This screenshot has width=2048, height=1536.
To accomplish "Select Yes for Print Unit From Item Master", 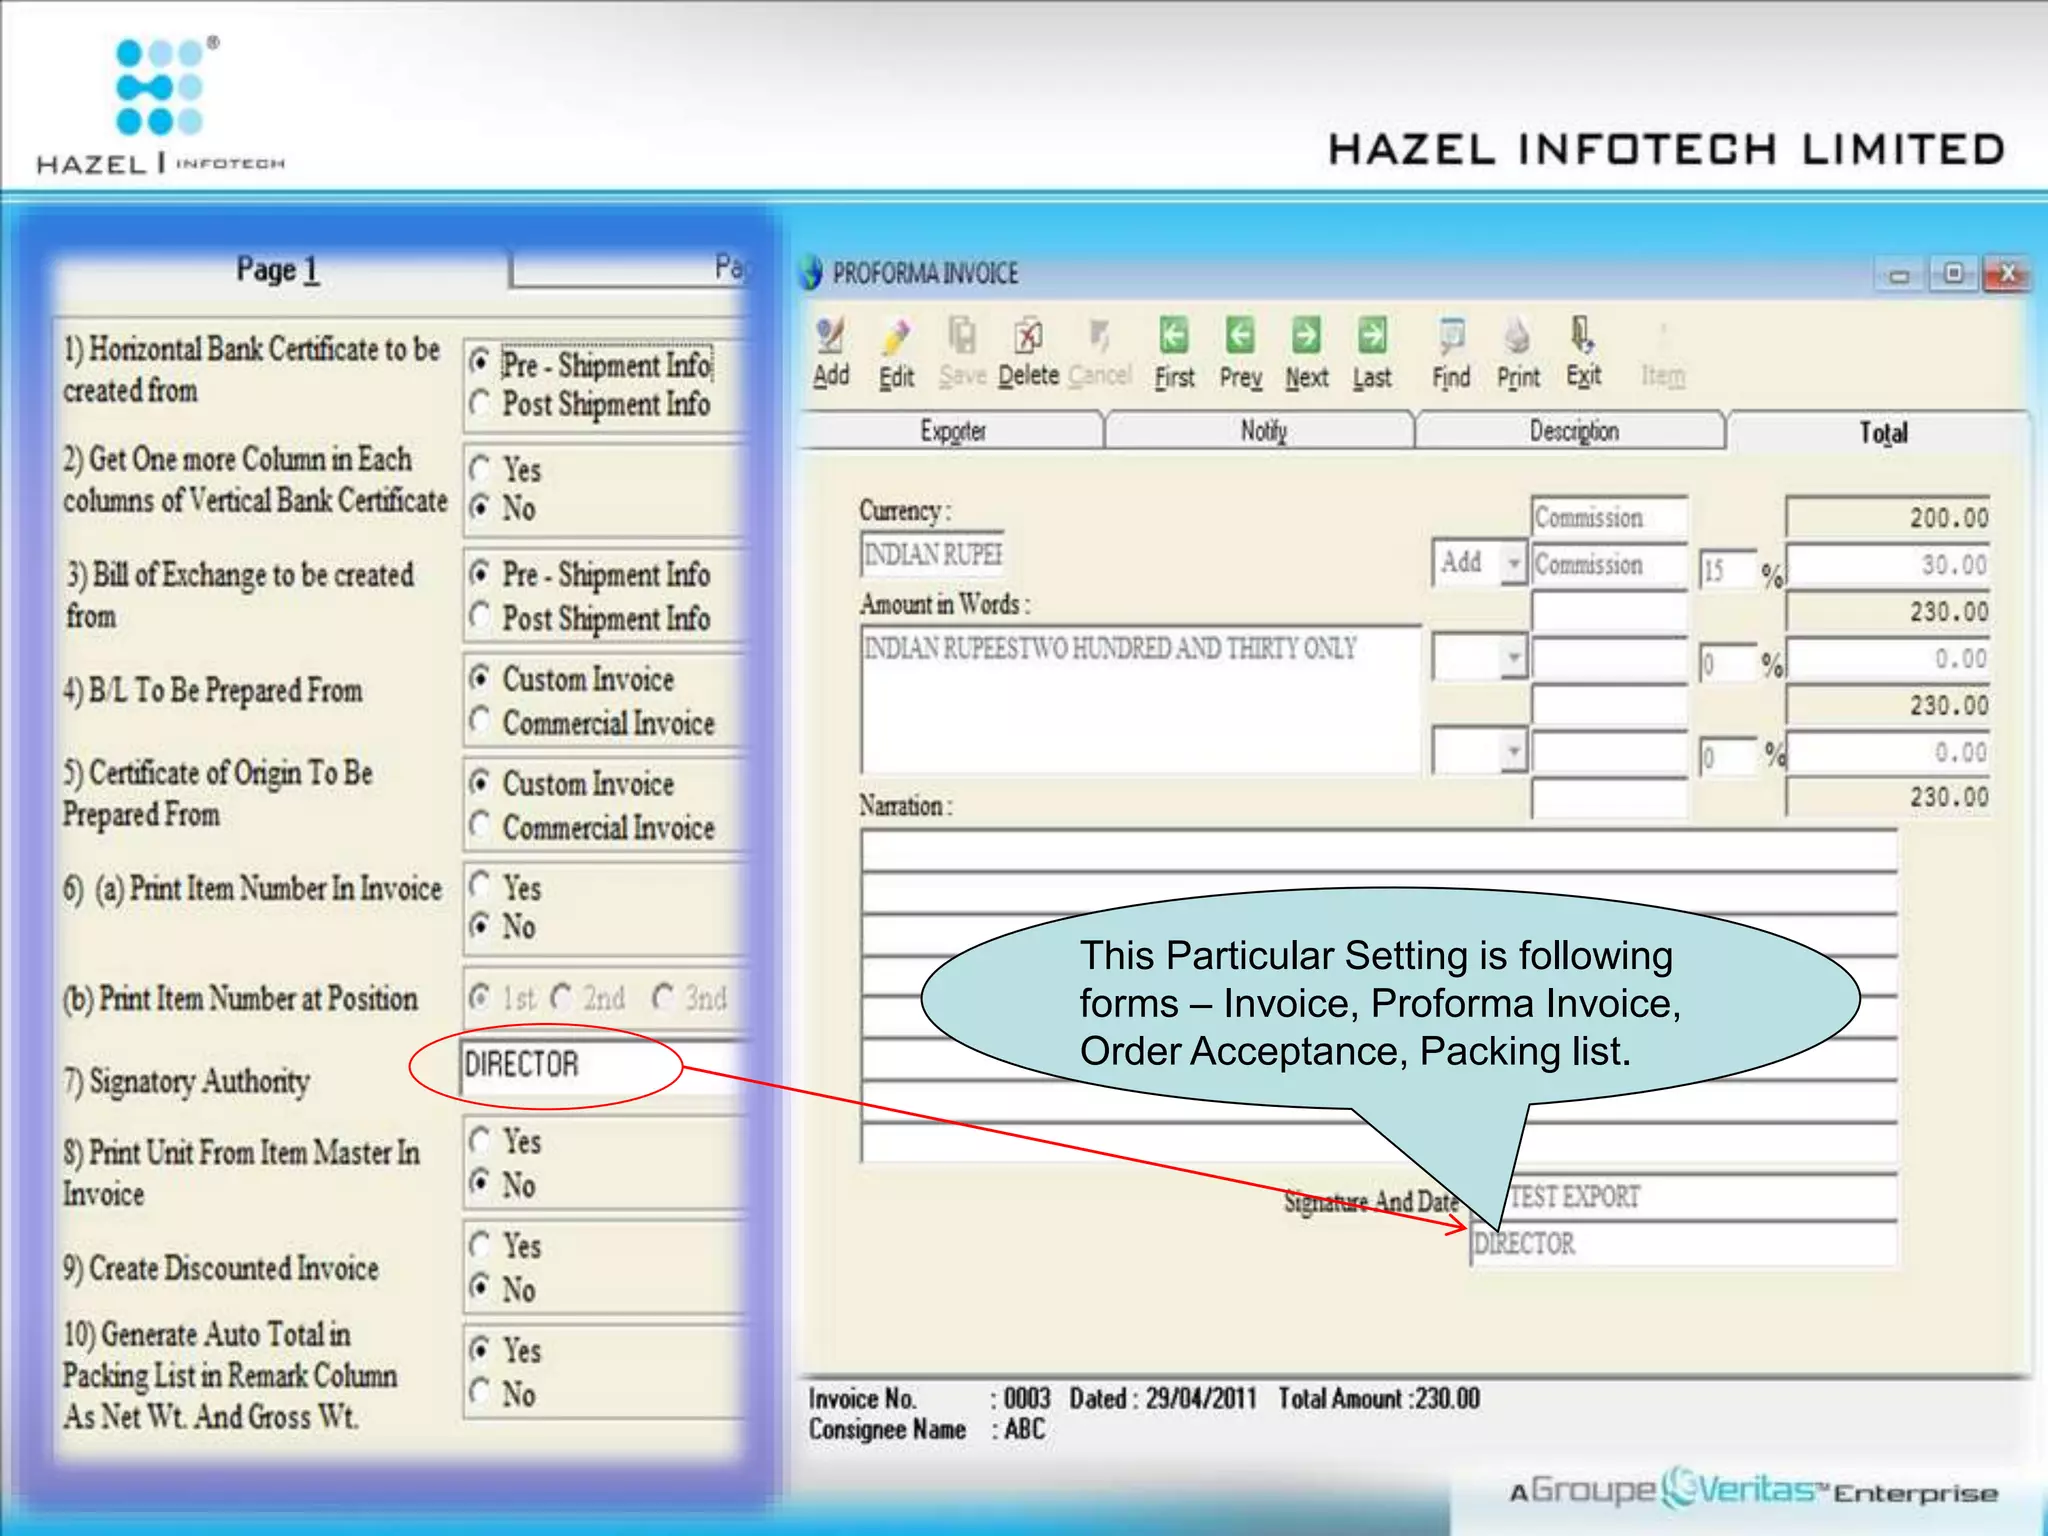I will [x=480, y=1140].
